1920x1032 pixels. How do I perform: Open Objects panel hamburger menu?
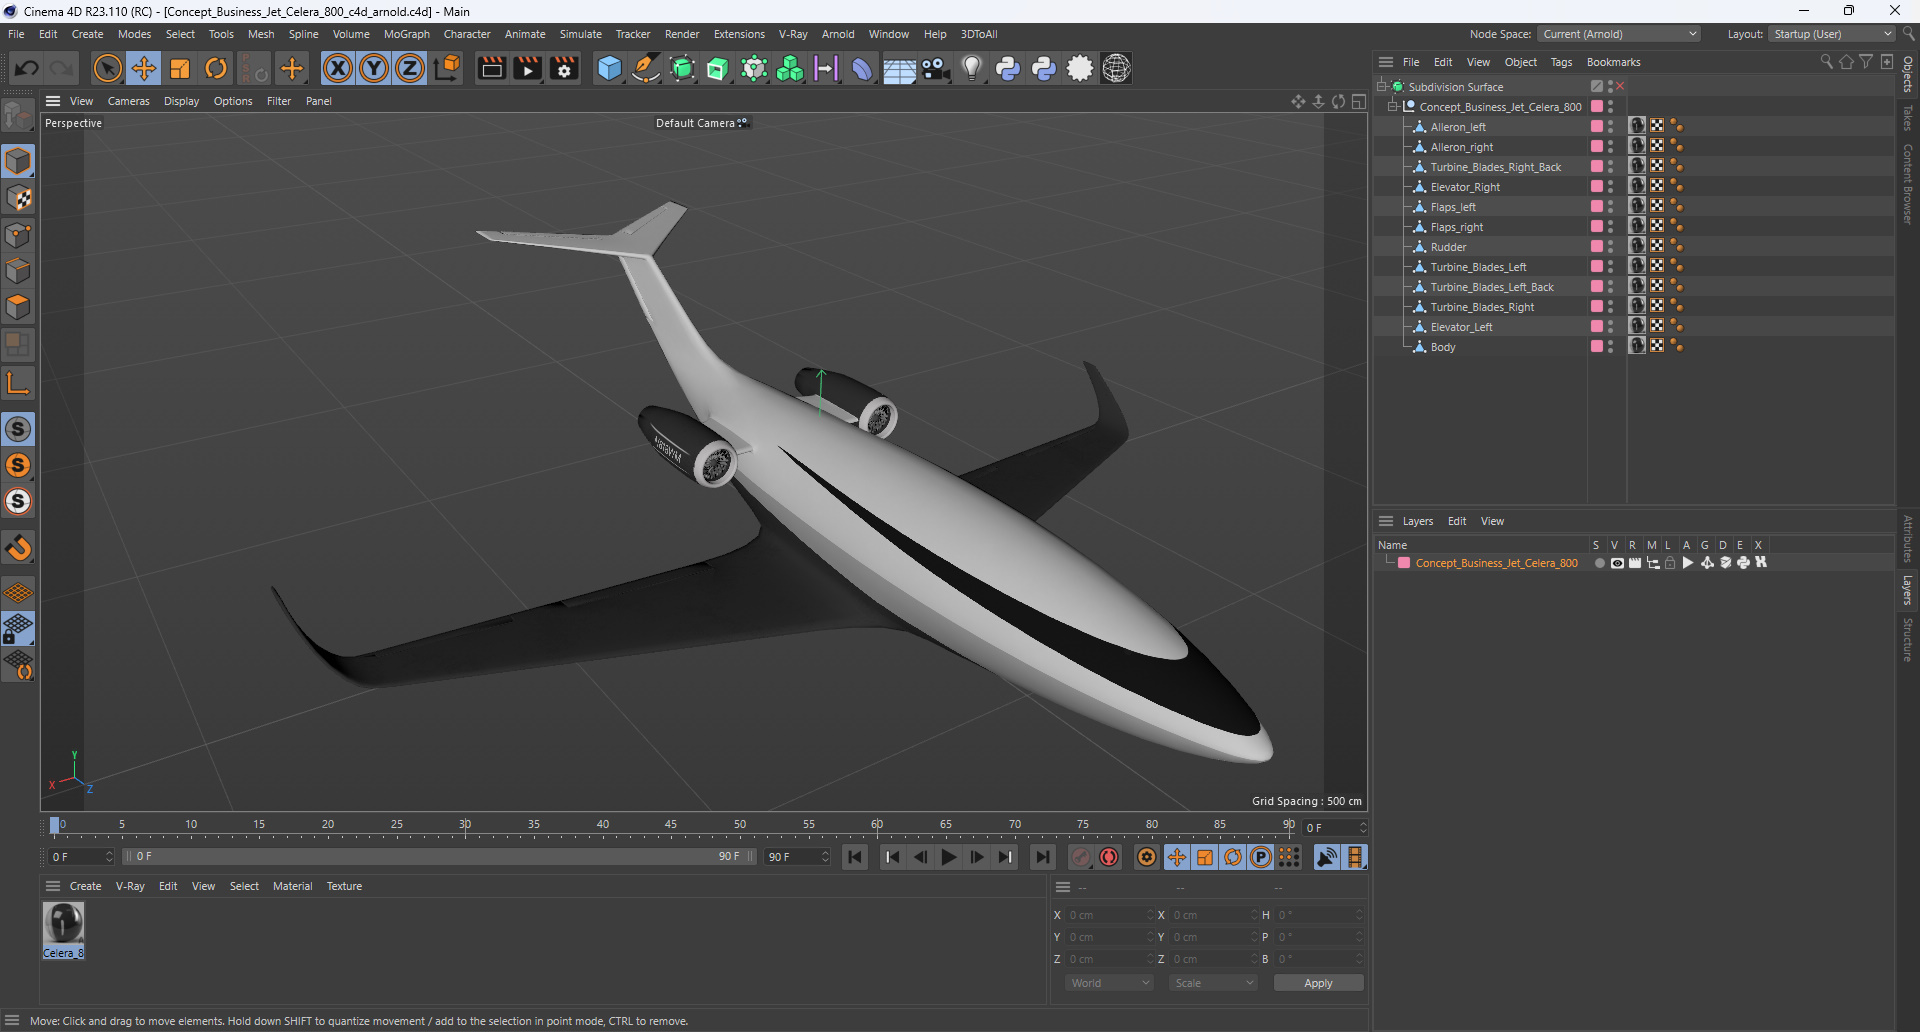coord(1386,62)
